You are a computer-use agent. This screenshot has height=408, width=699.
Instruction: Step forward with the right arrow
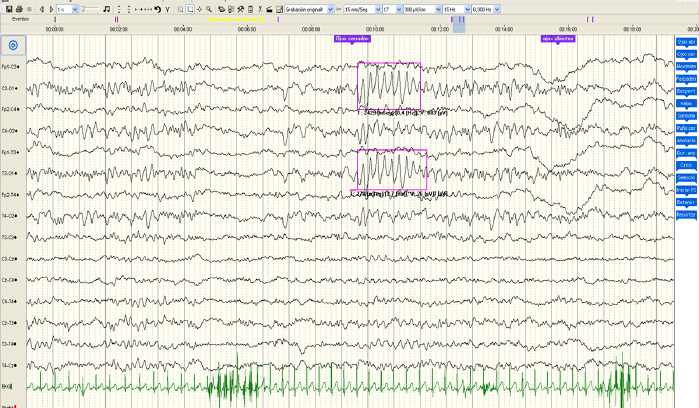pyautogui.click(x=49, y=9)
